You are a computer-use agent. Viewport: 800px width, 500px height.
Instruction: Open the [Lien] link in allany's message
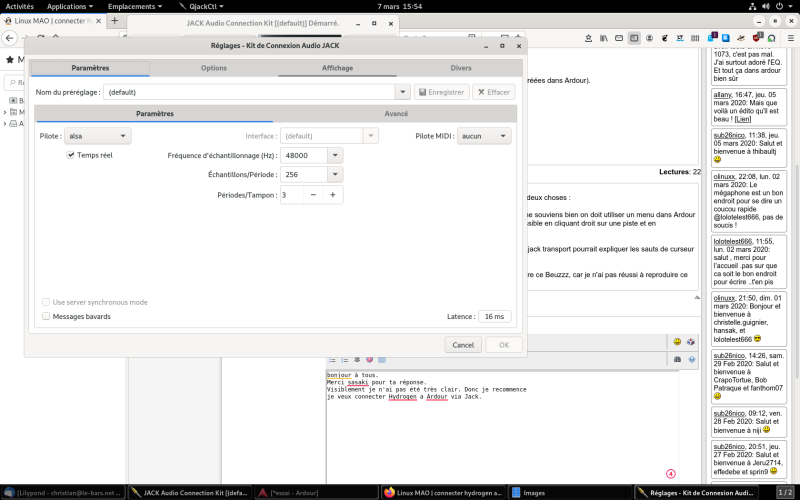(x=742, y=119)
